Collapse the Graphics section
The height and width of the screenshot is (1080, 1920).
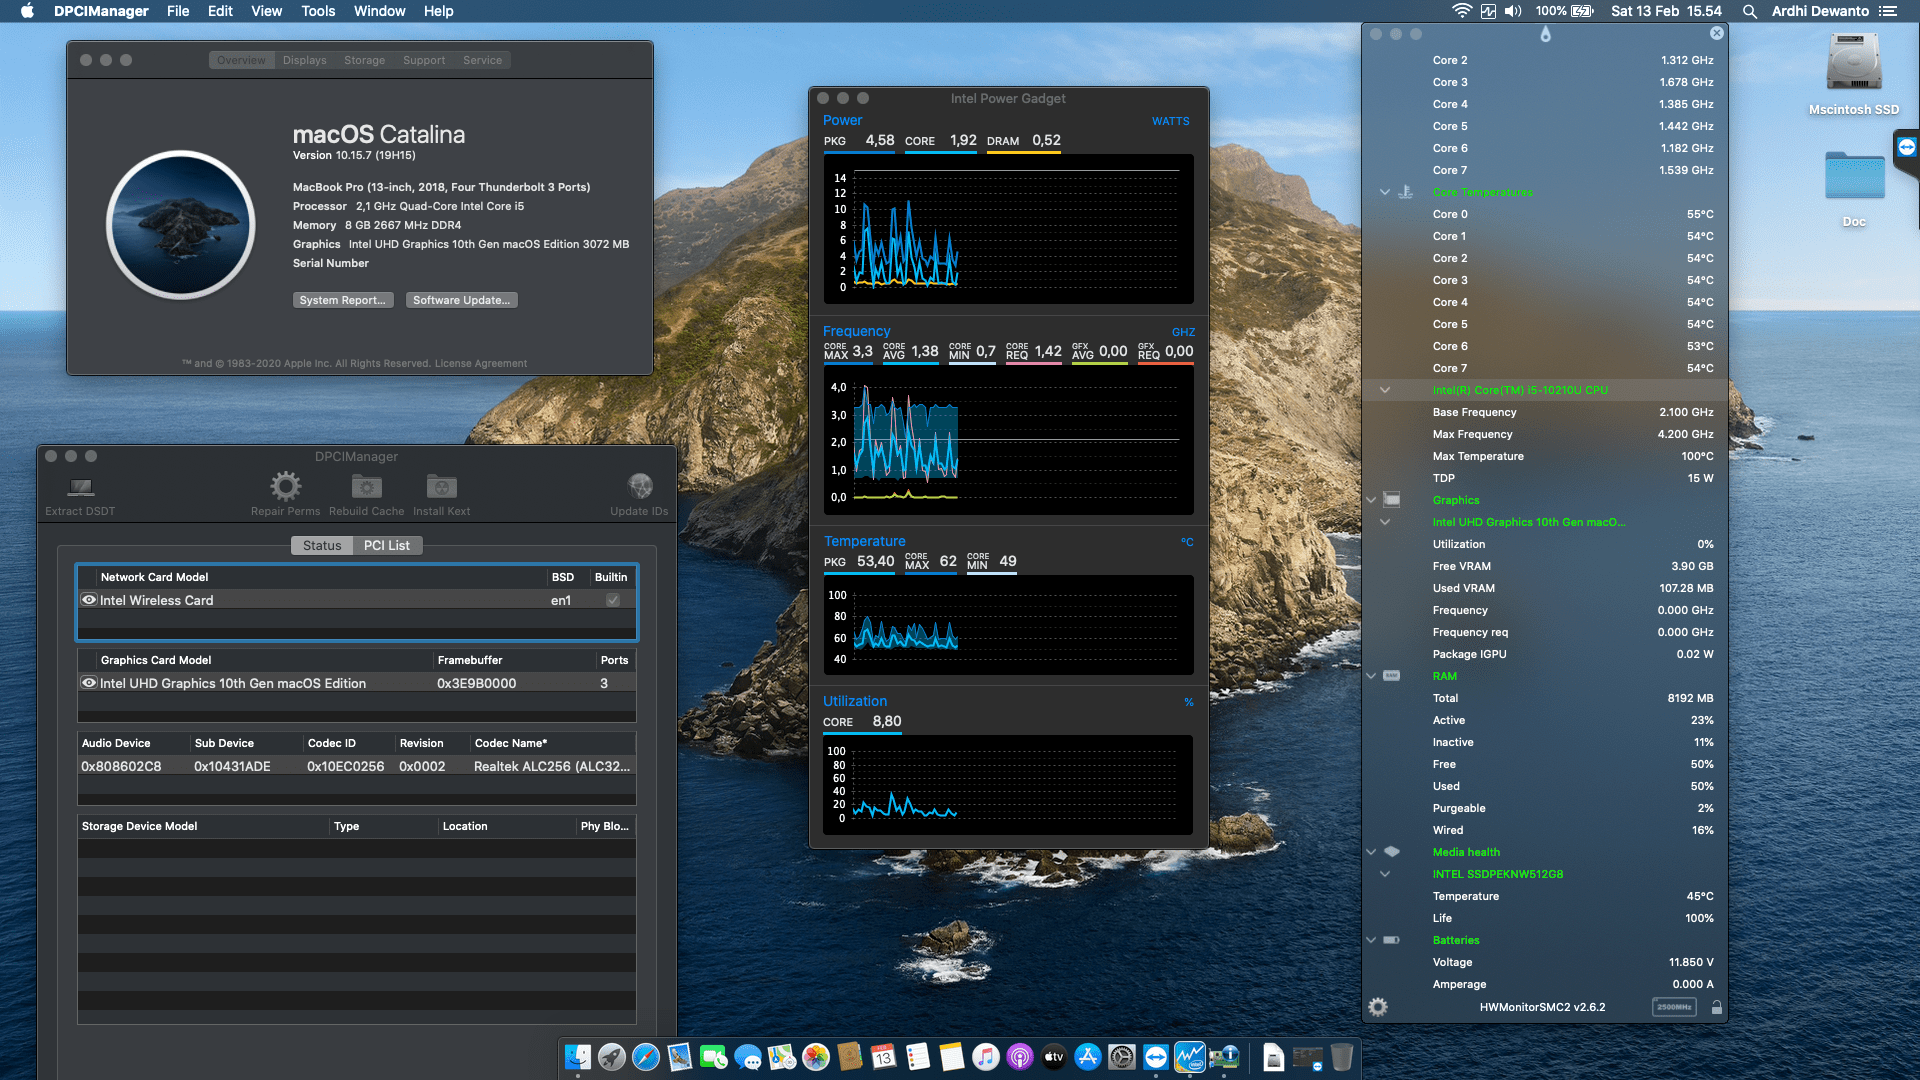click(x=1371, y=500)
